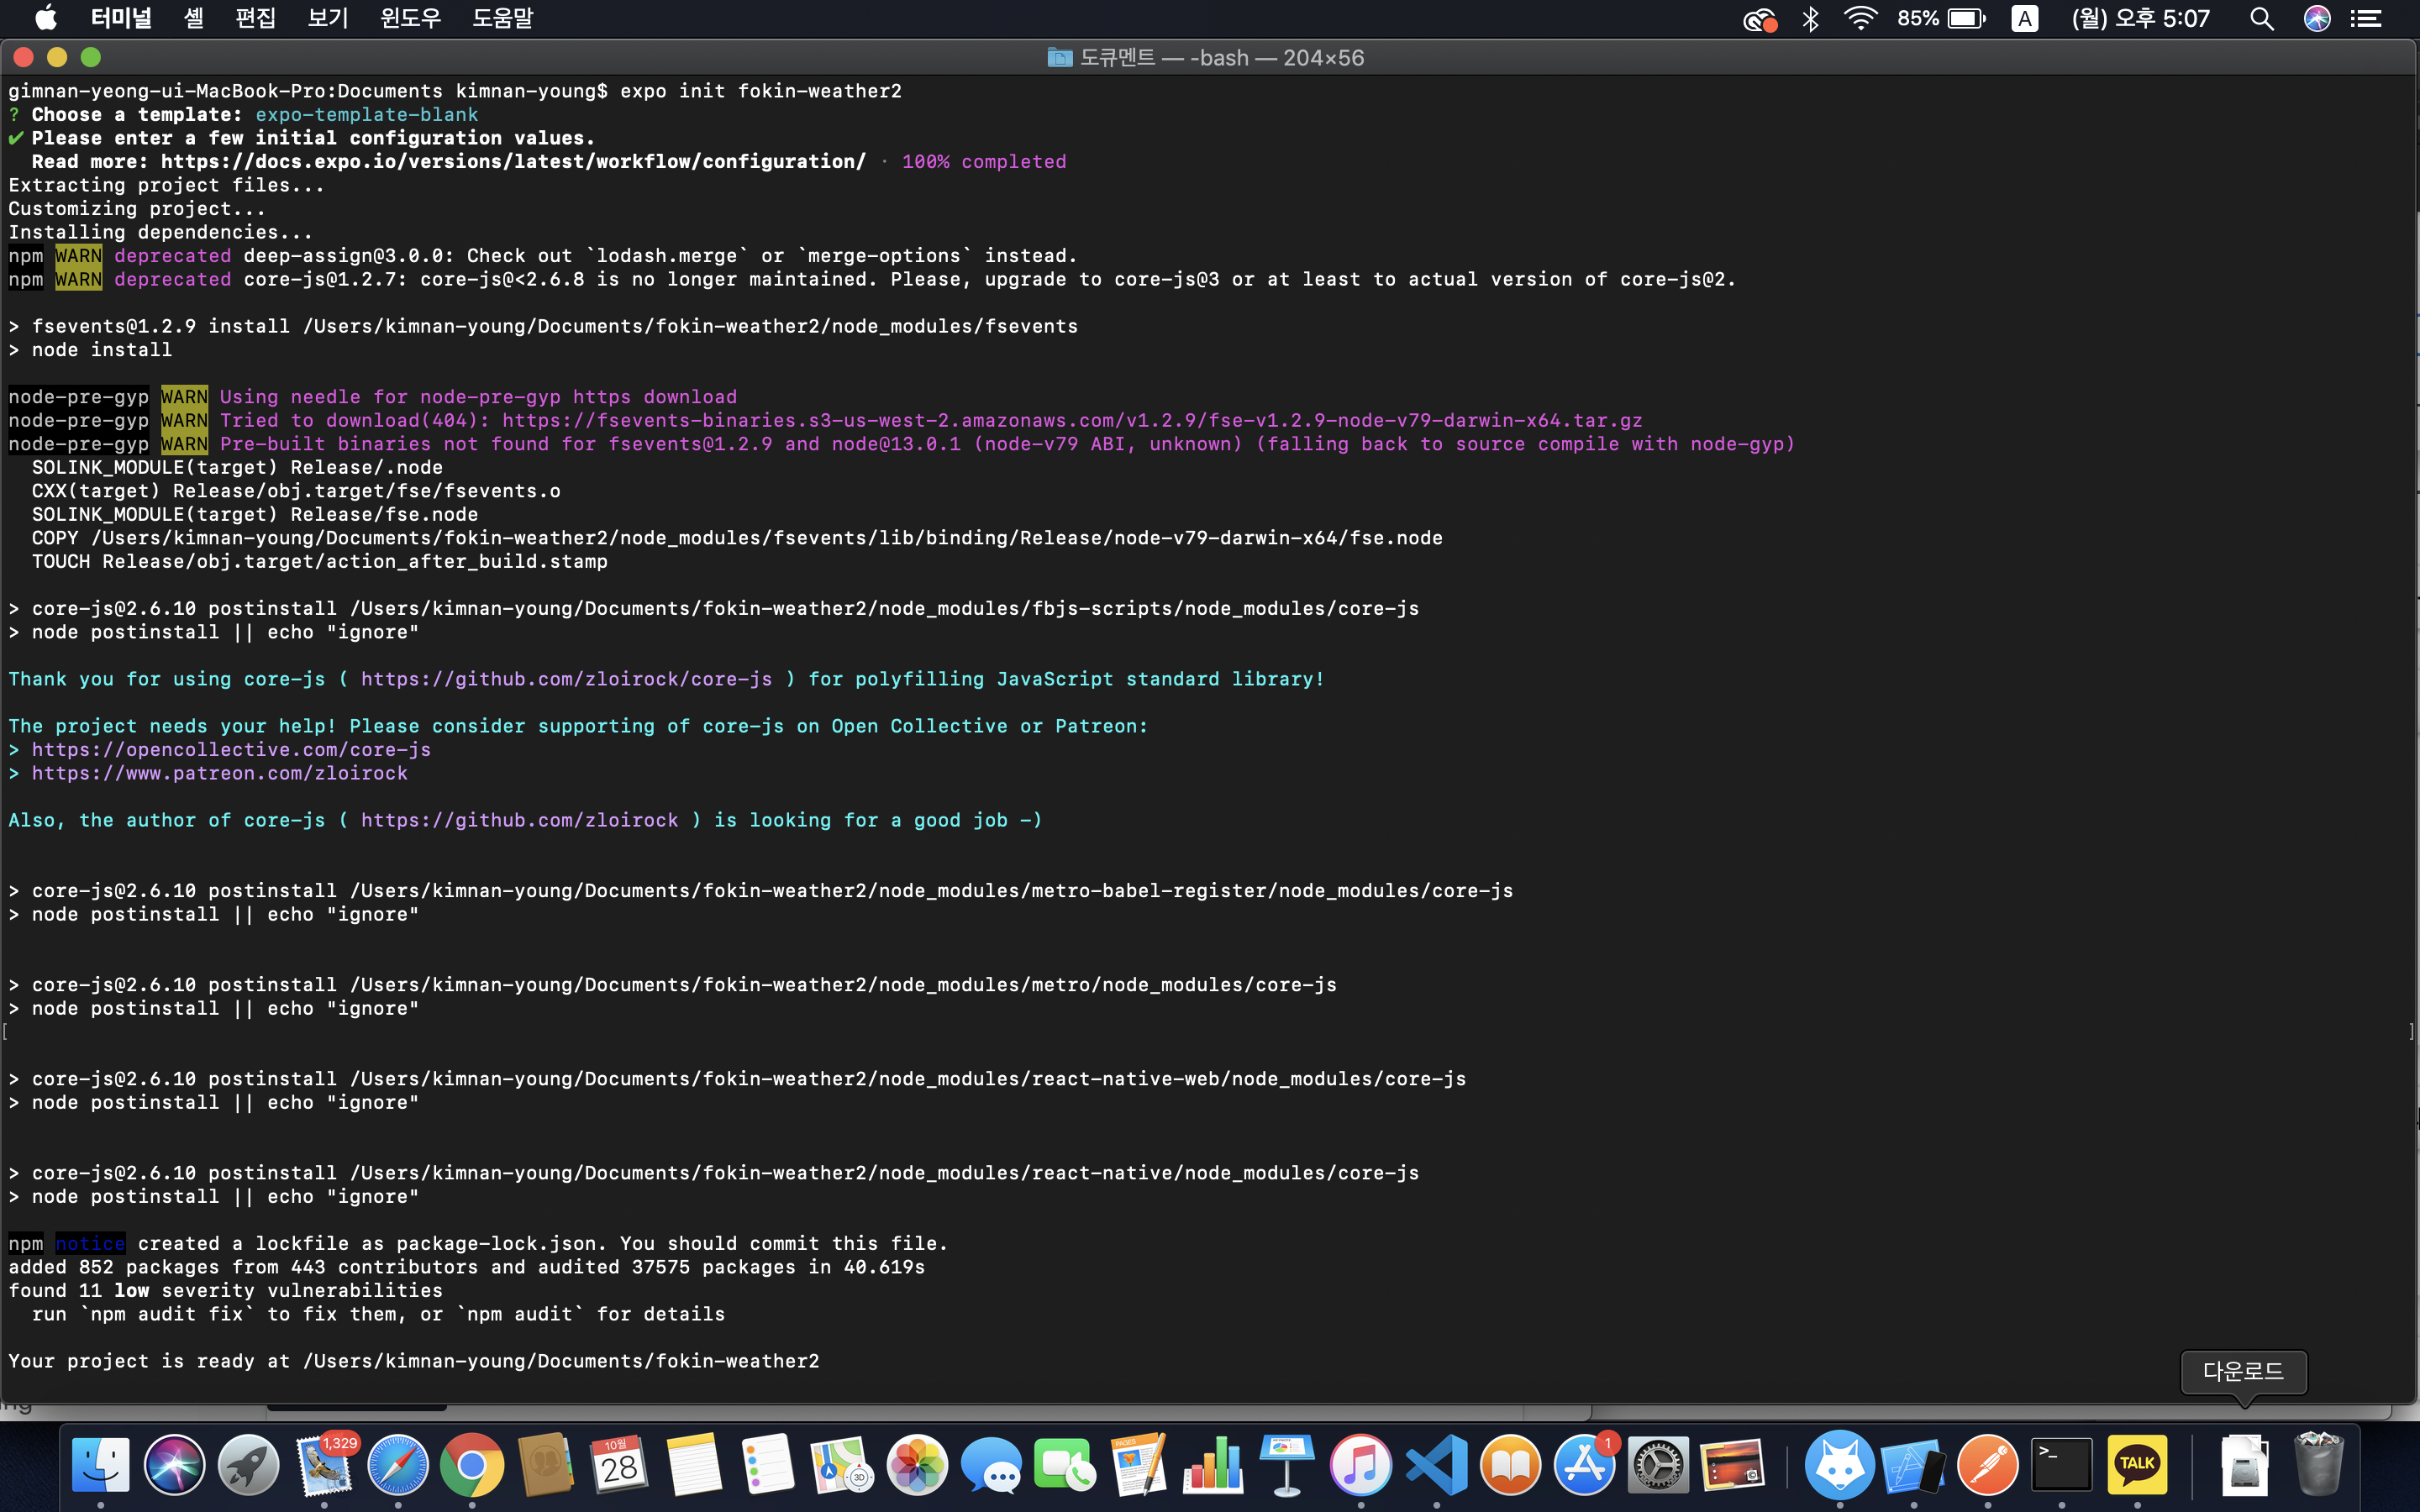Open Visual Studio Code from the dock
2420x1512 pixels.
tap(1436, 1466)
